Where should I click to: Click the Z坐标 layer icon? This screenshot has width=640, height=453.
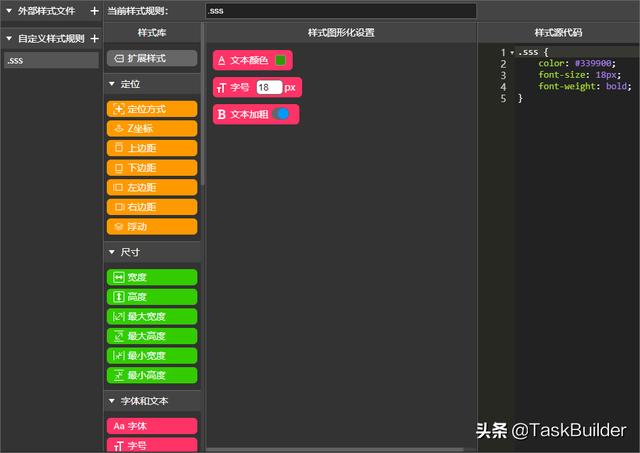click(x=118, y=129)
